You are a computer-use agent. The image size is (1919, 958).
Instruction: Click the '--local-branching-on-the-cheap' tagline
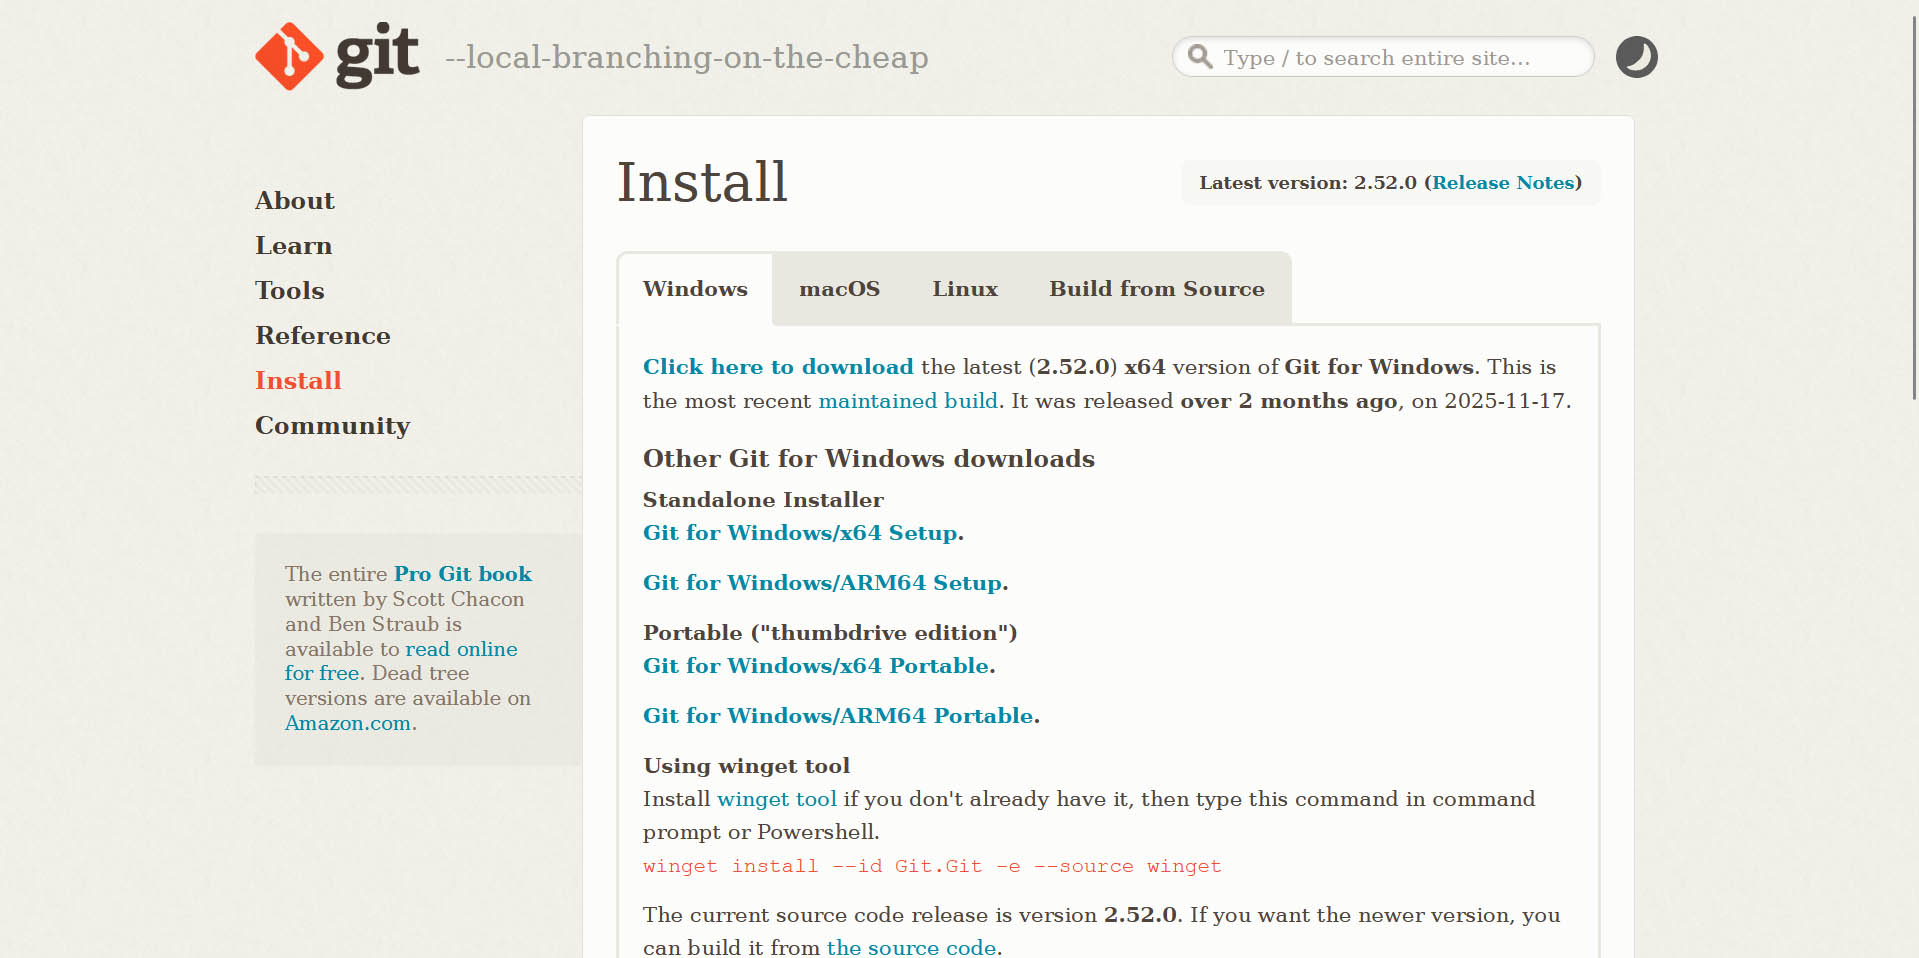pos(687,58)
